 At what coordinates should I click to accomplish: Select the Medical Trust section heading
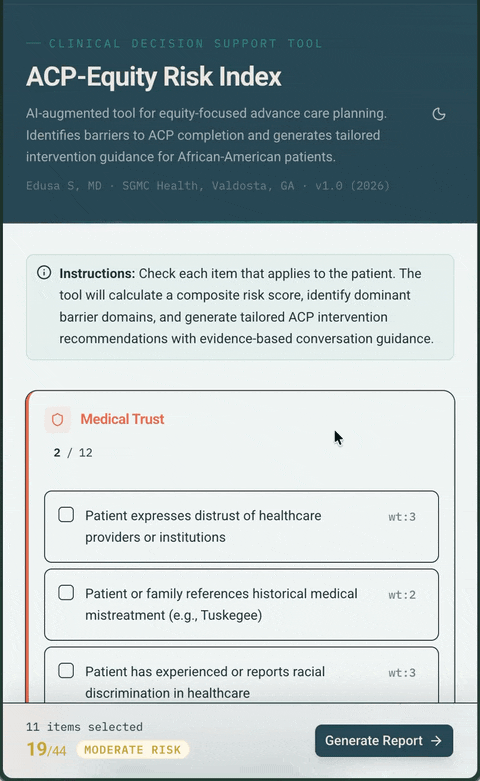point(122,419)
